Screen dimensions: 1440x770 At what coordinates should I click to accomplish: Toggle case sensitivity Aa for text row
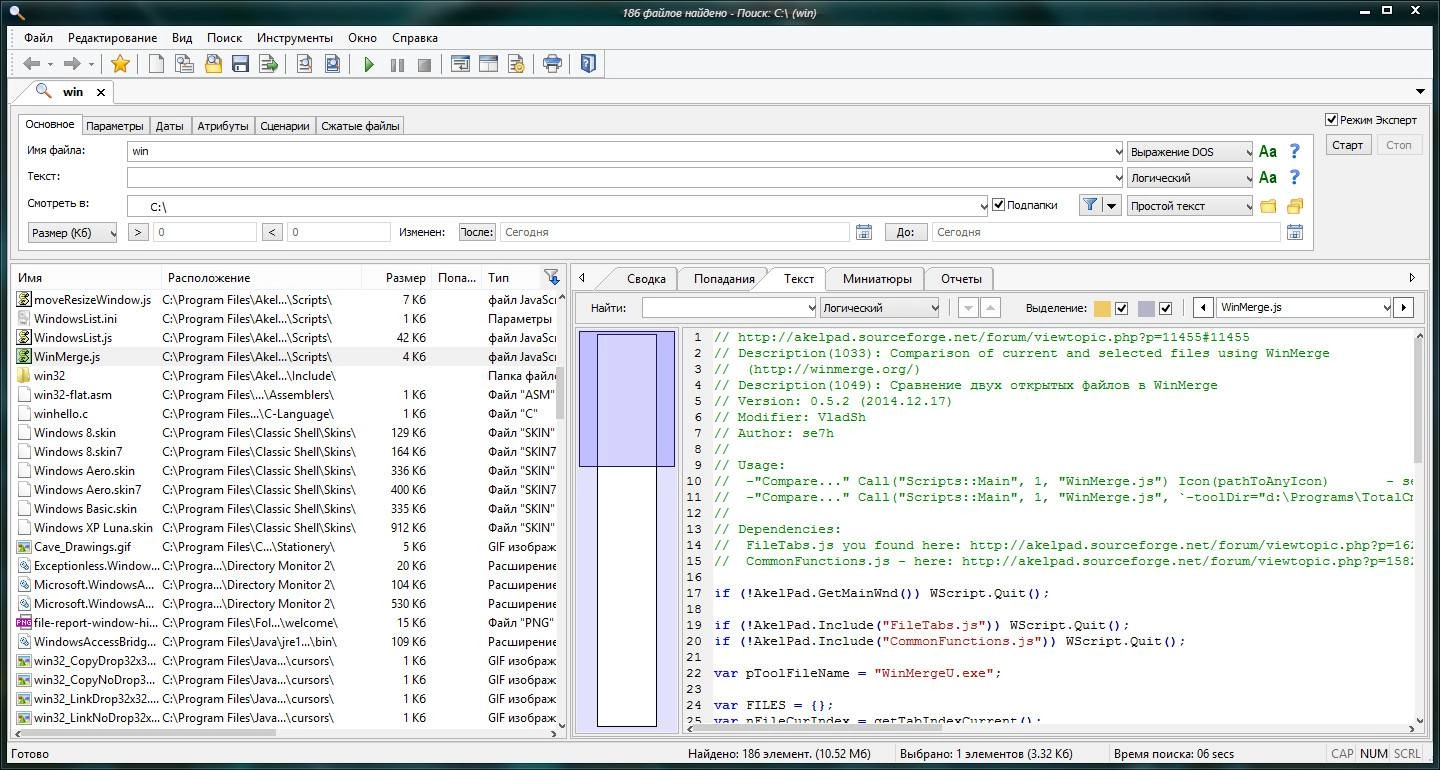pos(1268,178)
